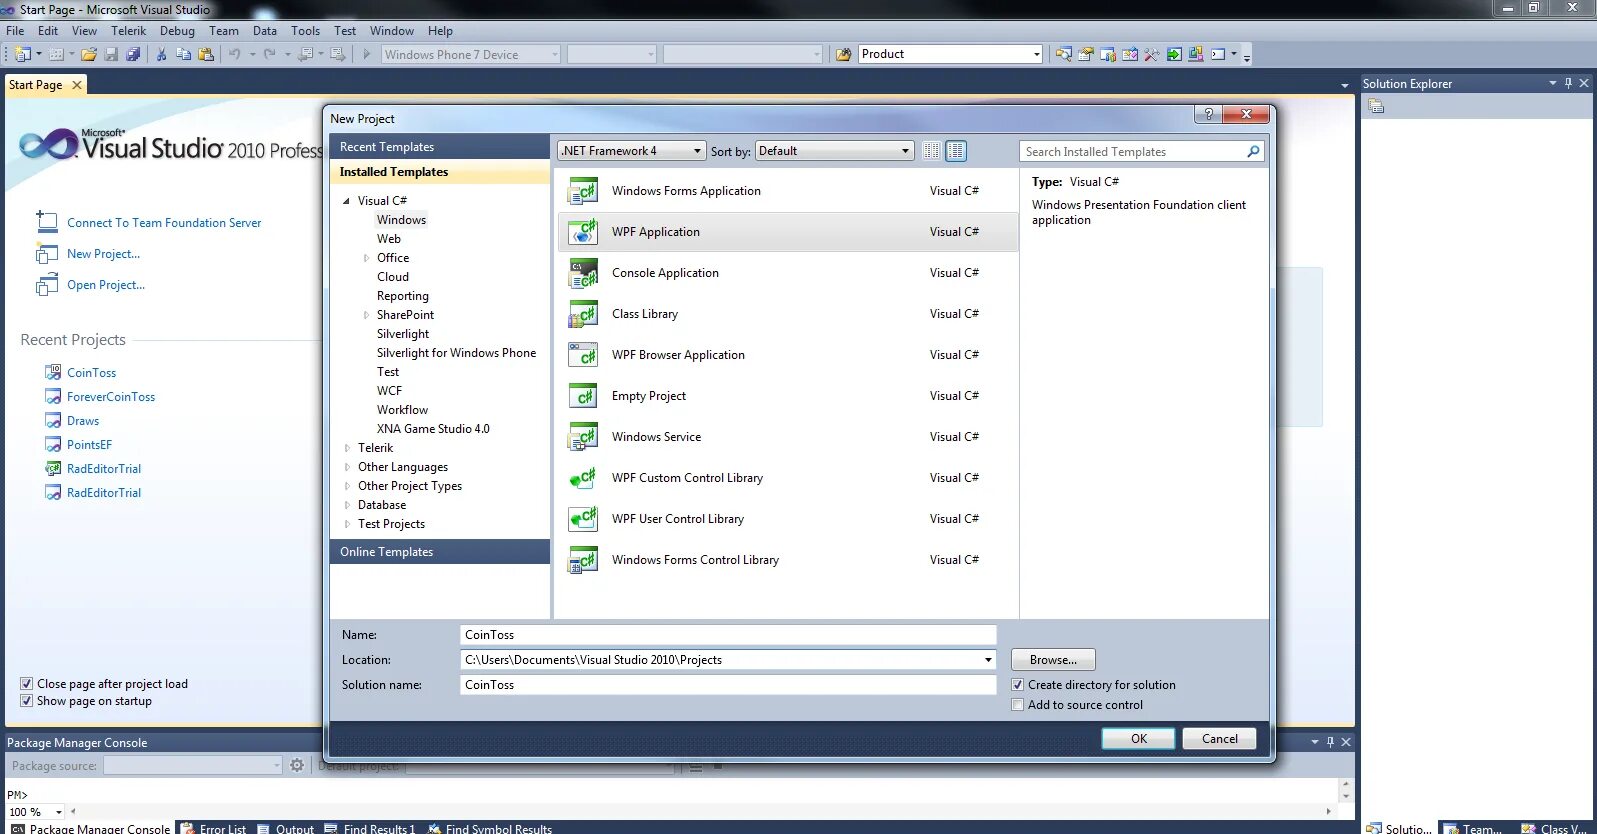Open the File menu
The height and width of the screenshot is (834, 1597).
click(x=15, y=31)
